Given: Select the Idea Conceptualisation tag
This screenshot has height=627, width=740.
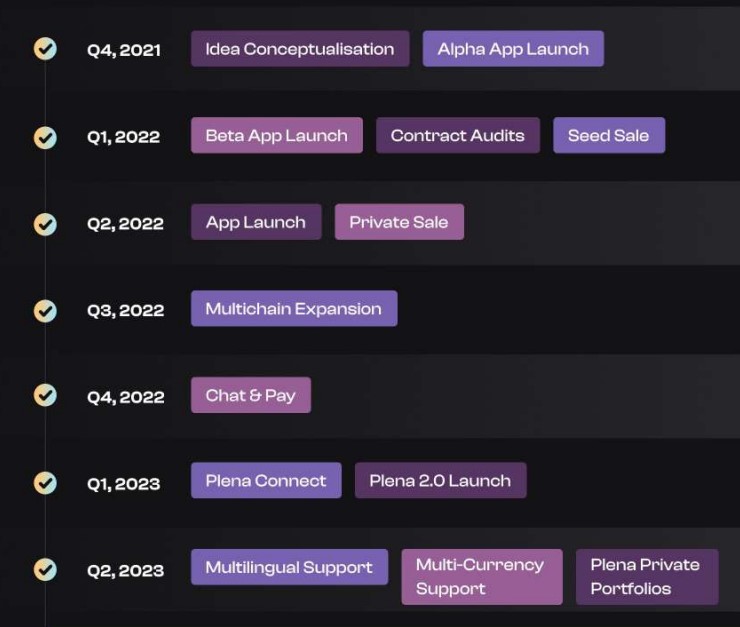Looking at the screenshot, I should tap(300, 49).
